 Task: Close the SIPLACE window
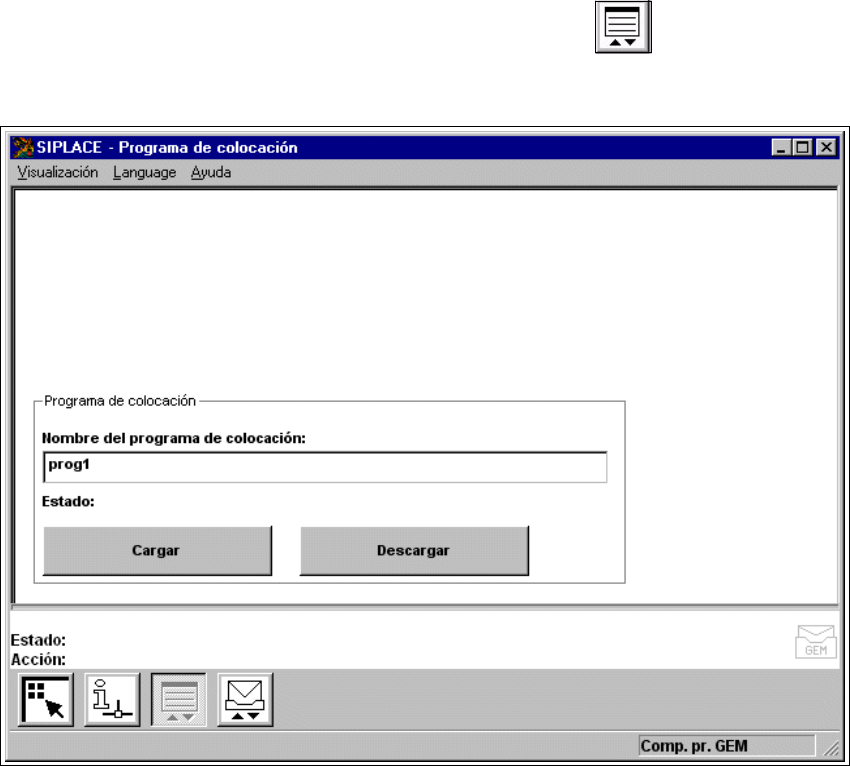click(826, 147)
